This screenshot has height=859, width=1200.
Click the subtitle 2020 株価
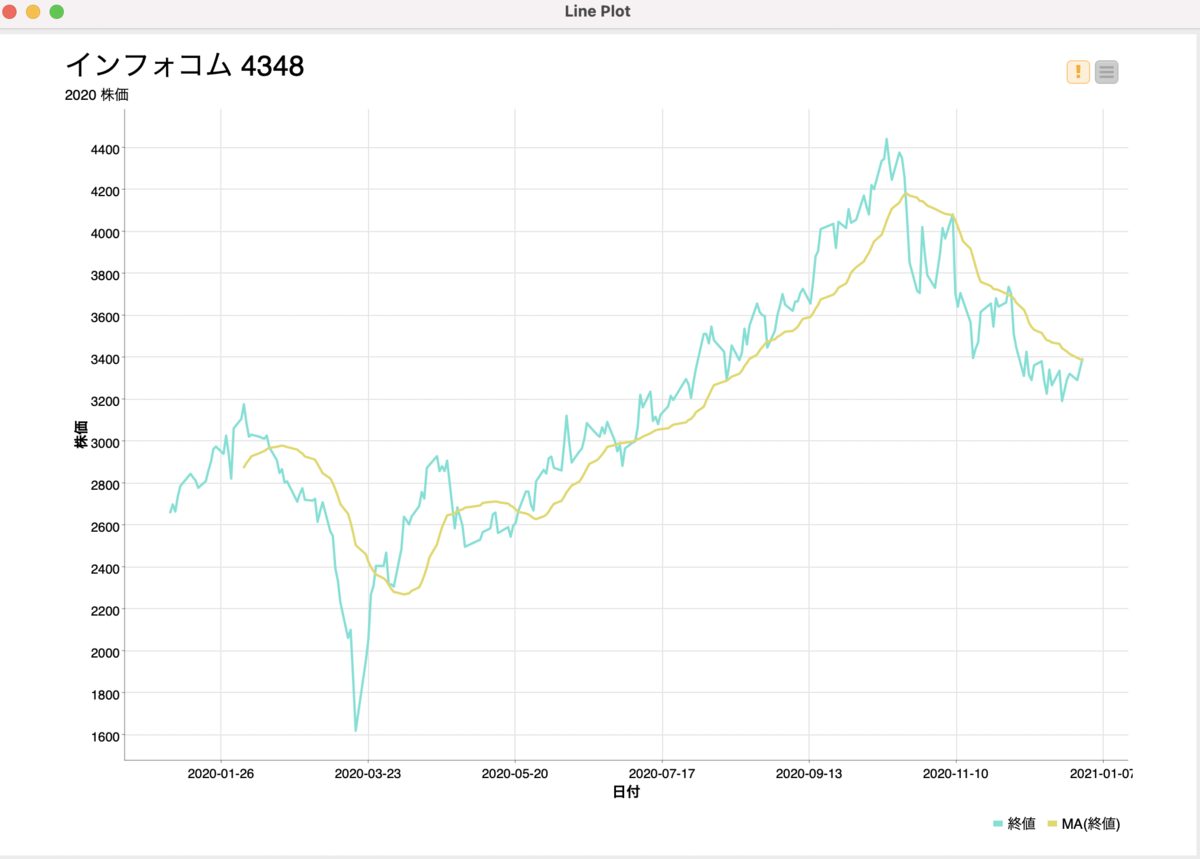[97, 96]
